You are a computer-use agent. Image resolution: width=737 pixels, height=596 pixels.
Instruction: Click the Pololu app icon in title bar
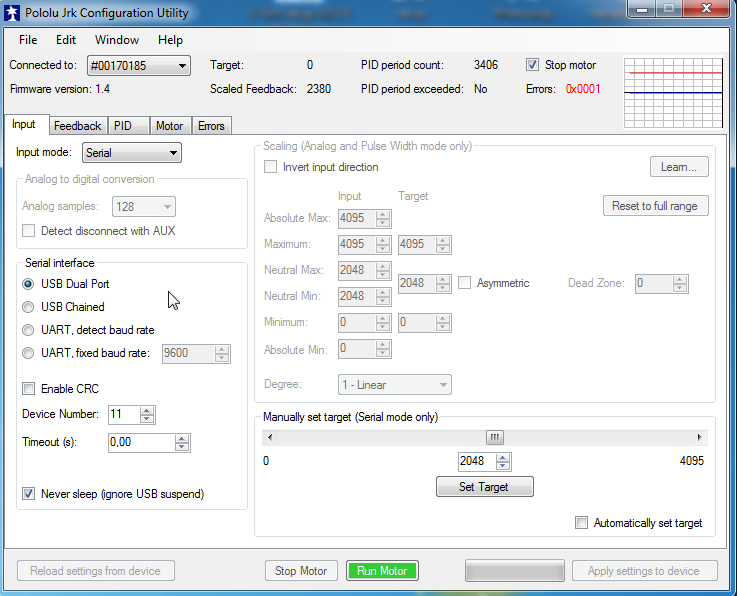tap(12, 13)
